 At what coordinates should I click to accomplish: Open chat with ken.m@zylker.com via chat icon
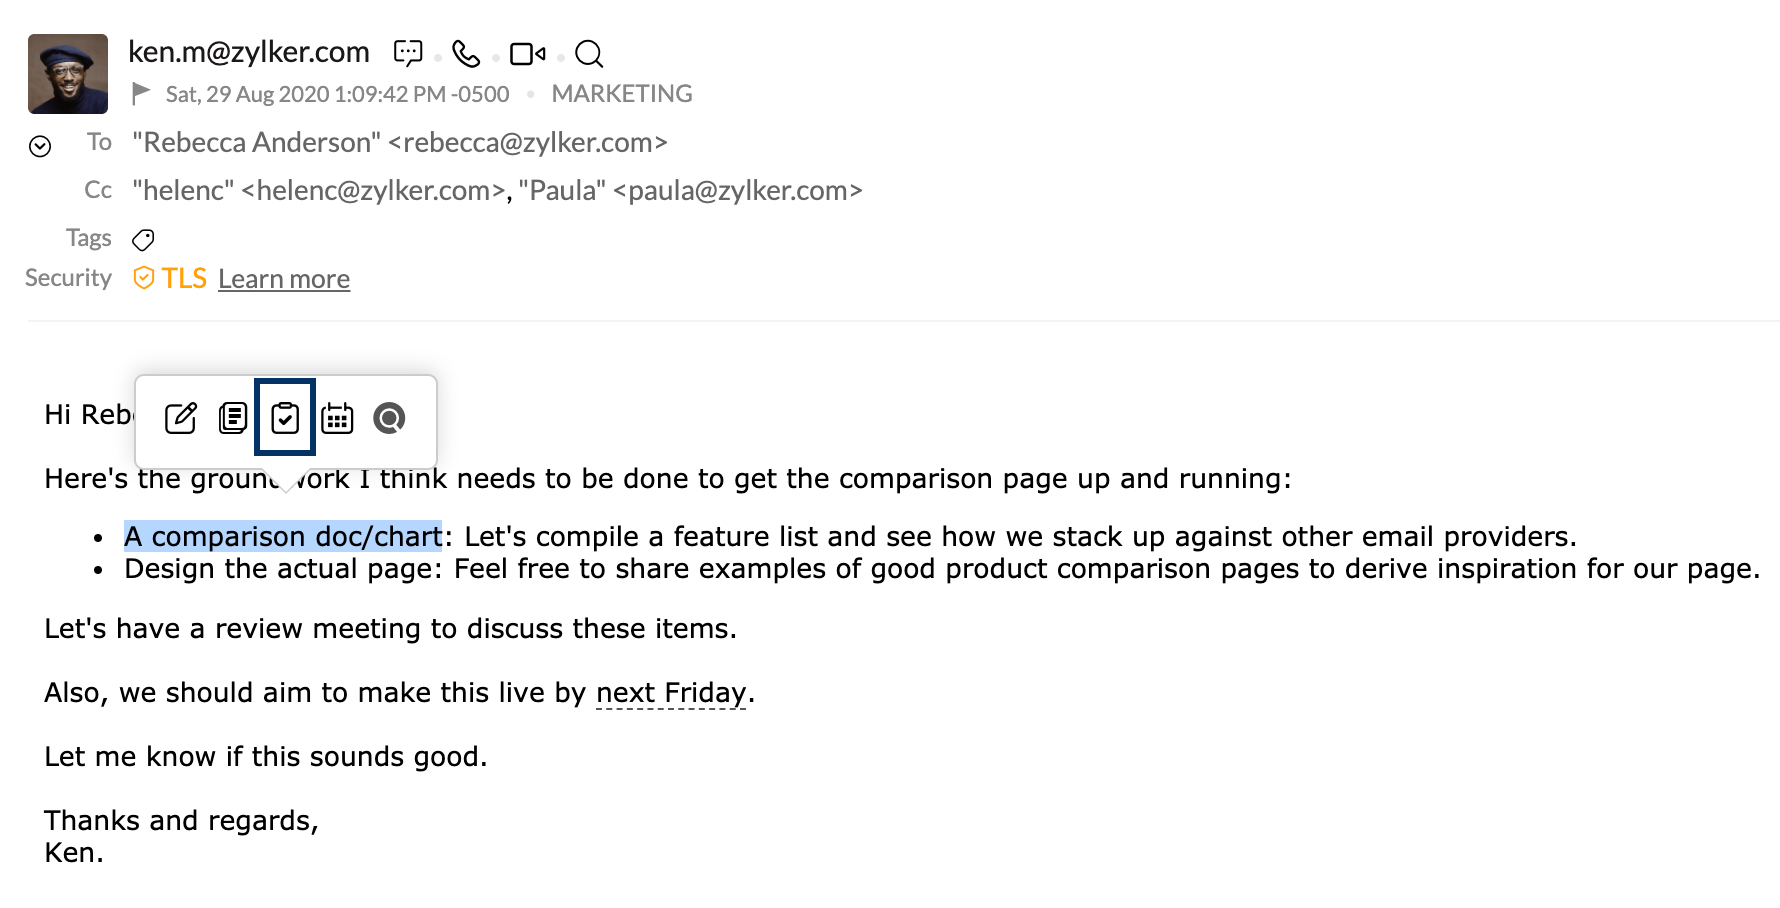pos(408,53)
